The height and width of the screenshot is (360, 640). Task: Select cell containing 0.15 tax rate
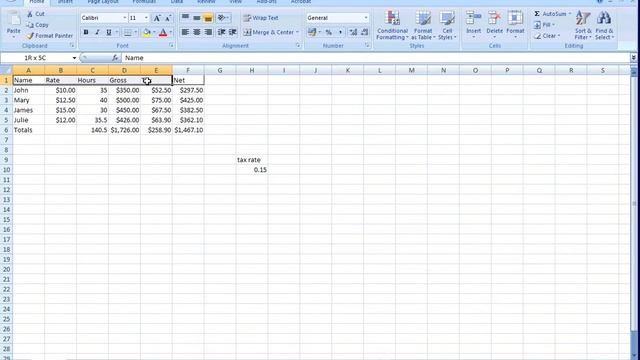[x=252, y=170]
